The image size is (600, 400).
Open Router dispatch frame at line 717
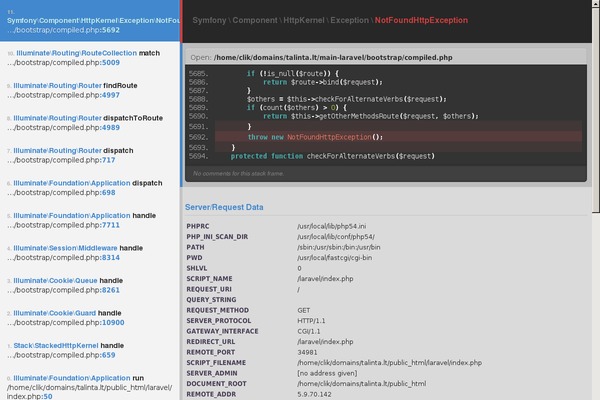[90, 155]
